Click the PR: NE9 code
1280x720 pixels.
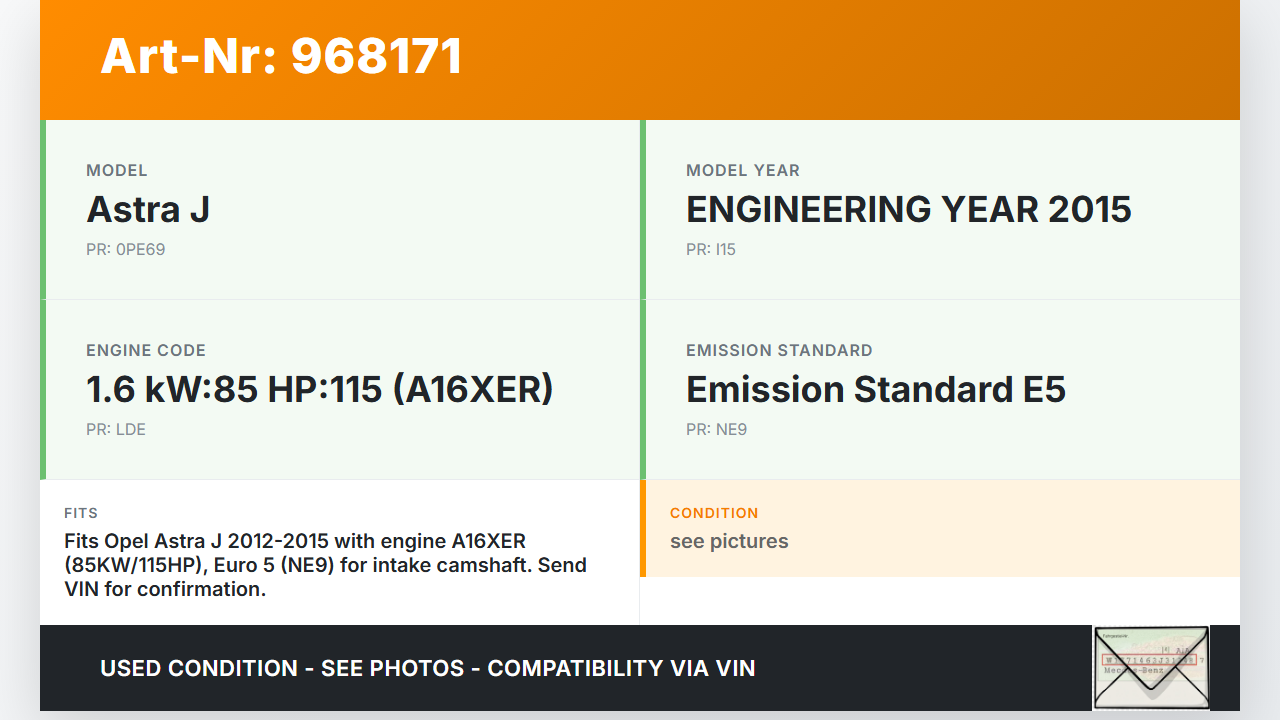point(717,430)
